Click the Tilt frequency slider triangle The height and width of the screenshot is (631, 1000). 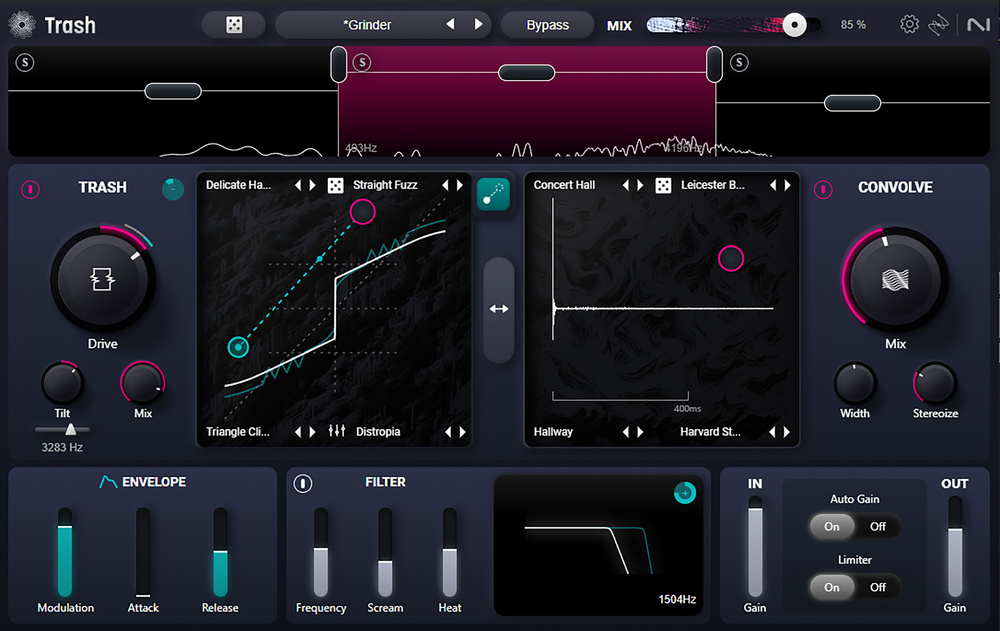(x=71, y=429)
